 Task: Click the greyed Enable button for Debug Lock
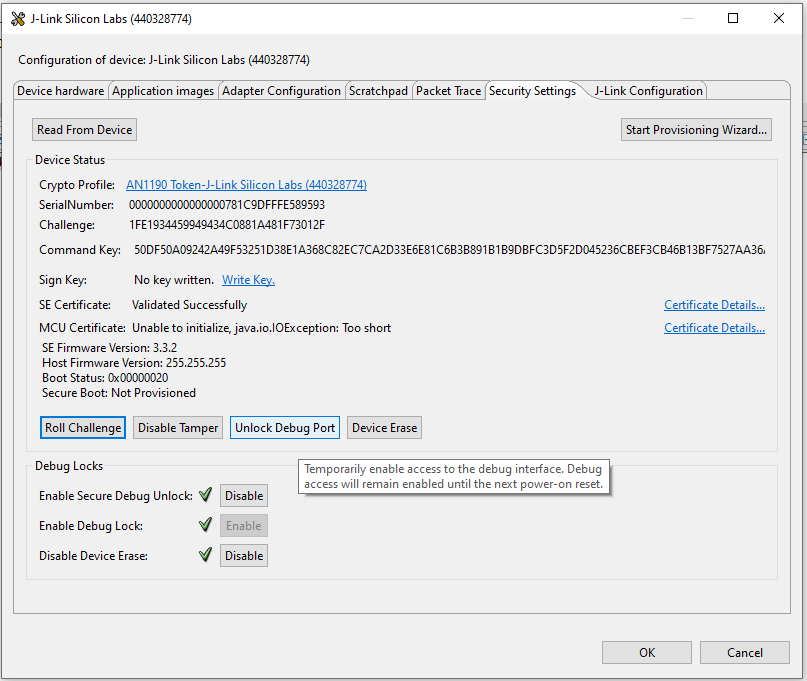click(x=244, y=526)
